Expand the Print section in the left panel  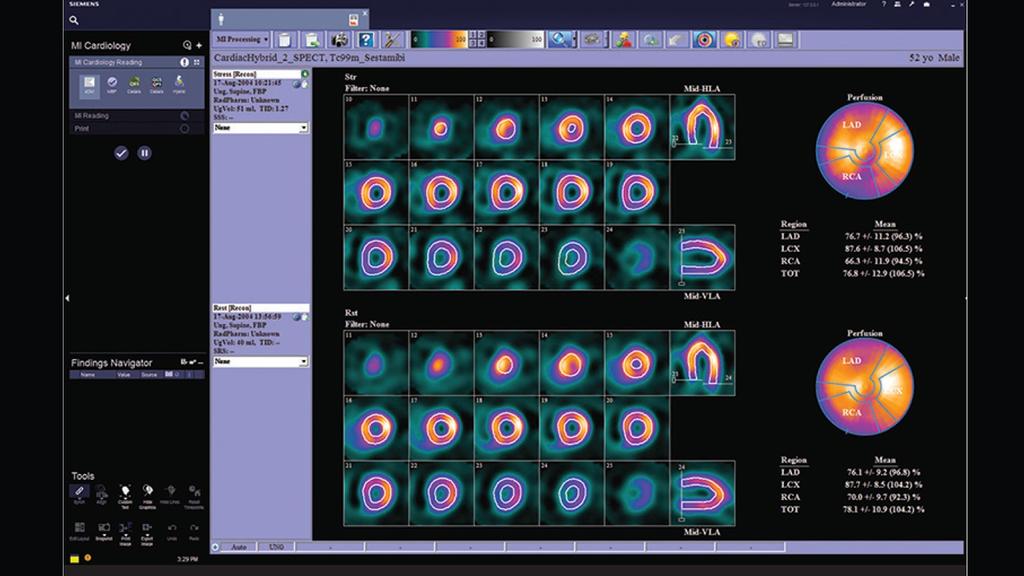tap(184, 128)
